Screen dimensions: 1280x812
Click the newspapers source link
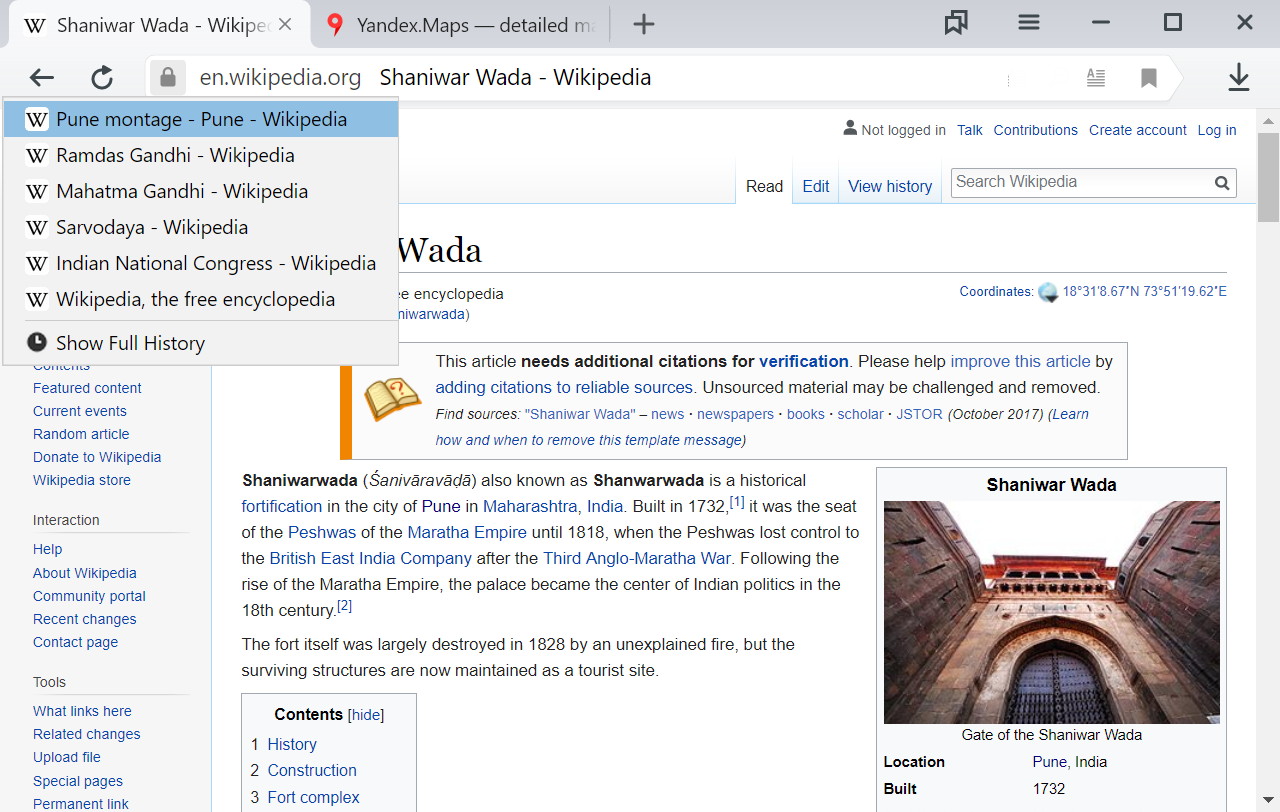pos(735,414)
